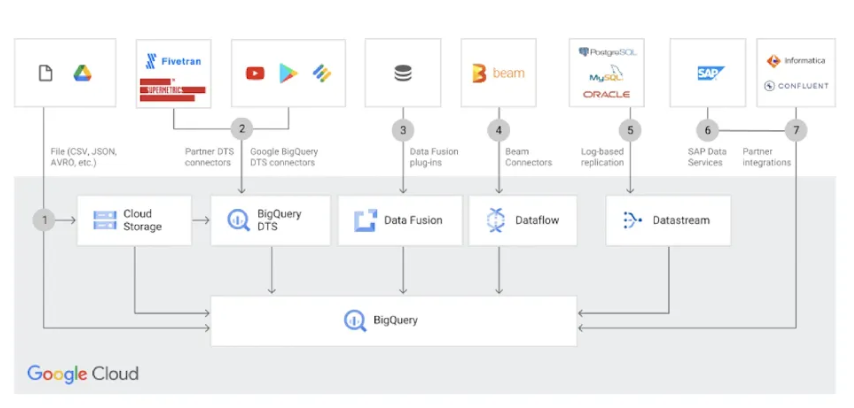This screenshot has width=854, height=408.
Task: Select the BigQuery DTS box
Action: (x=271, y=220)
